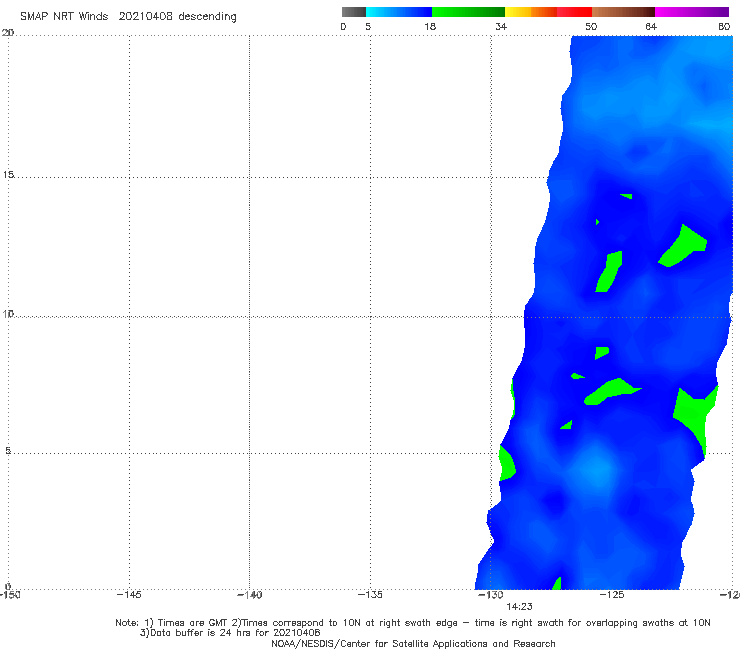Screen dimensions: 740x650
Task: Click the swath time label '14:23'
Action: (519, 607)
